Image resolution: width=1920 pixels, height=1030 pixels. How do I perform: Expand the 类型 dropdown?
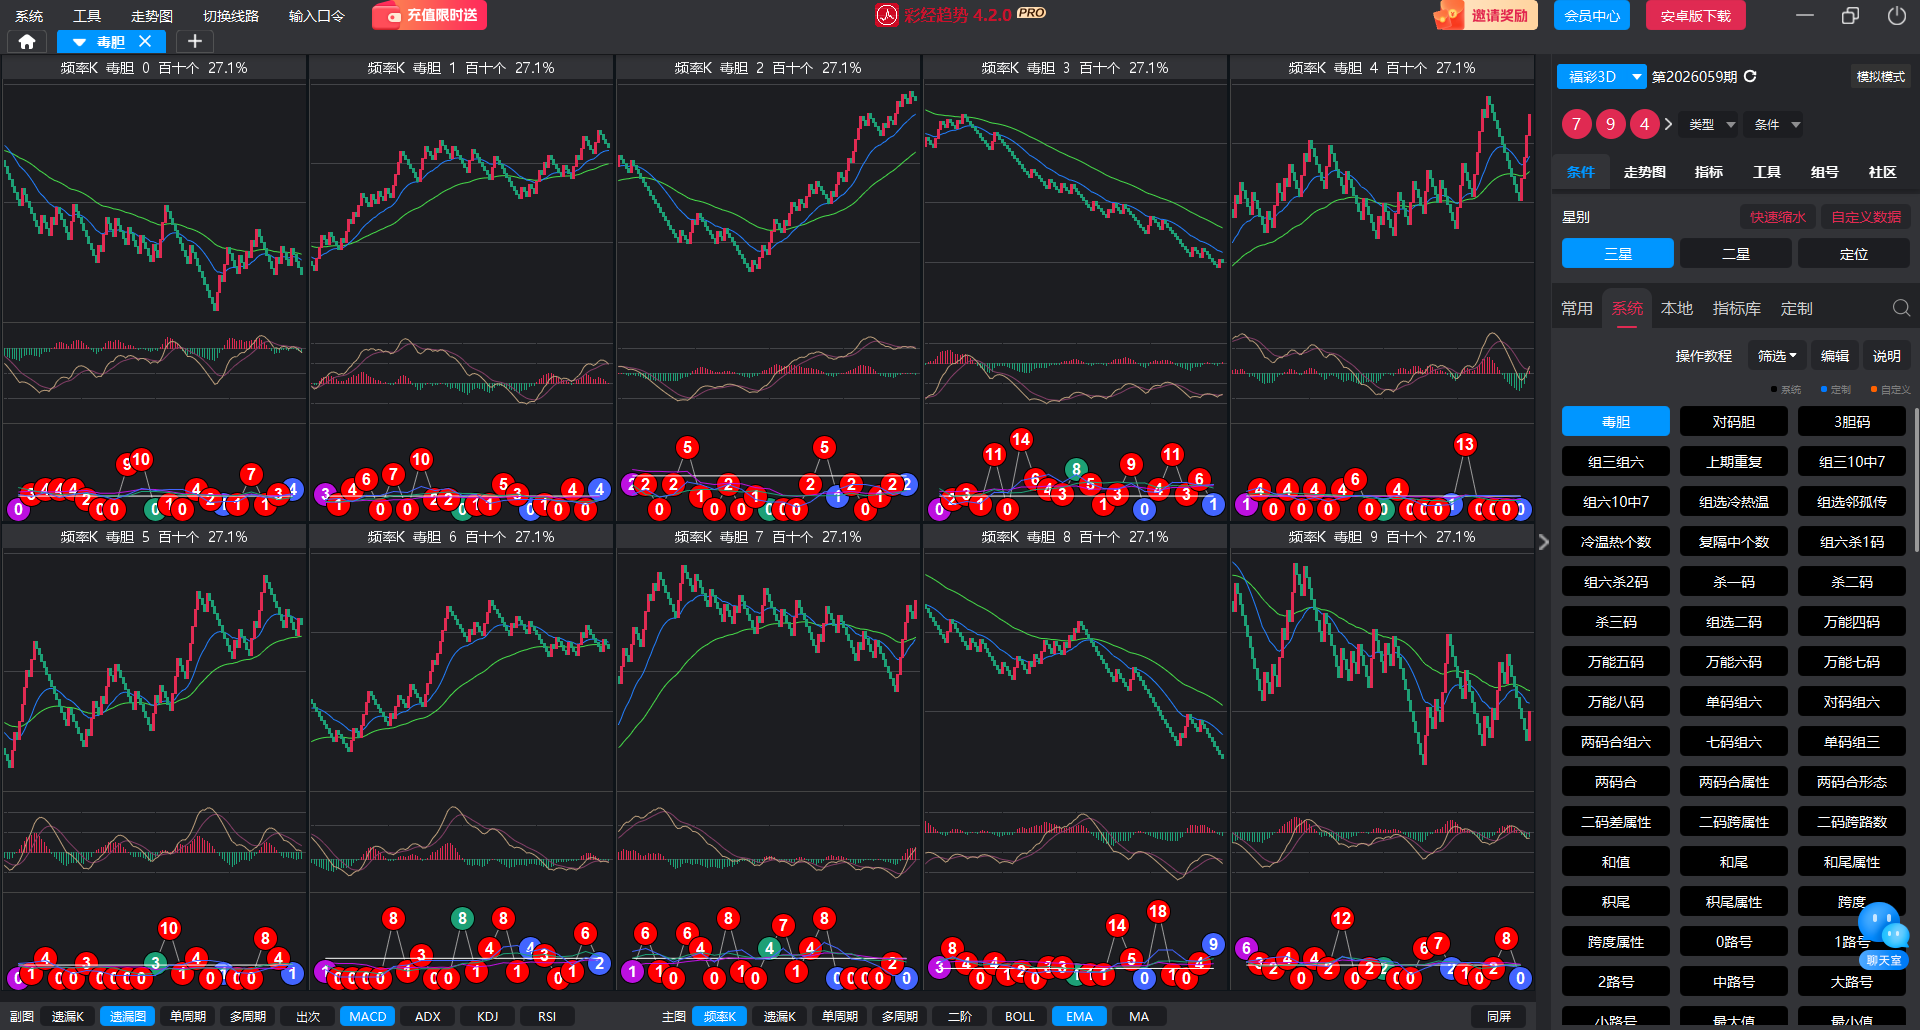pyautogui.click(x=1711, y=125)
